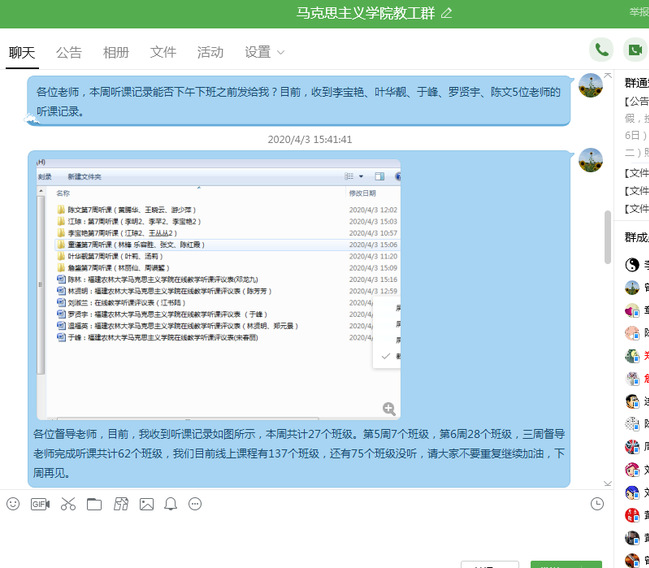This screenshot has height=568, width=649.
Task: Open the emoji picker in chat toolbar
Action: (x=13, y=504)
